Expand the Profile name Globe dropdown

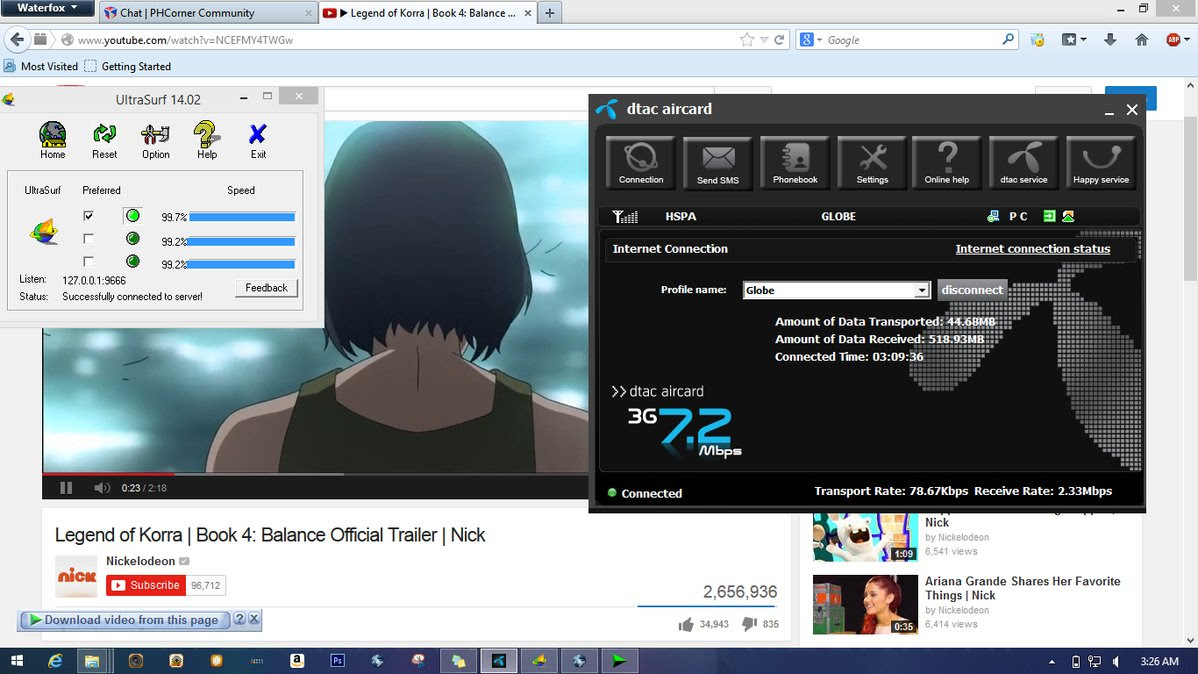(921, 290)
